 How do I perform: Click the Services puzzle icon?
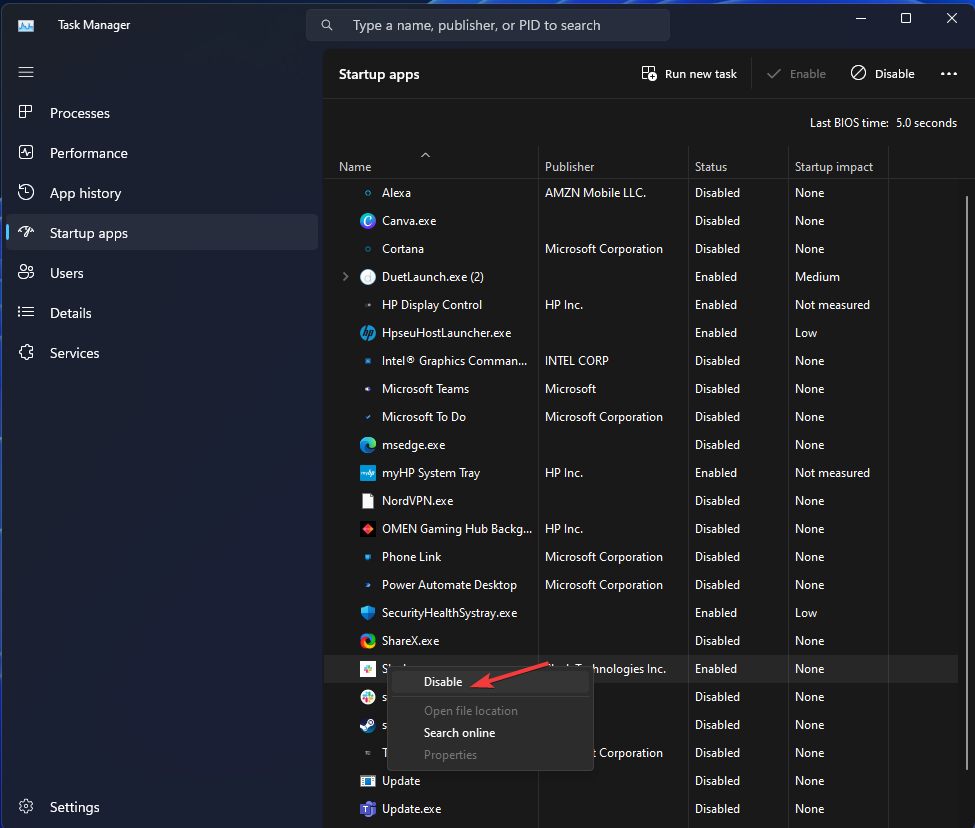(x=26, y=352)
